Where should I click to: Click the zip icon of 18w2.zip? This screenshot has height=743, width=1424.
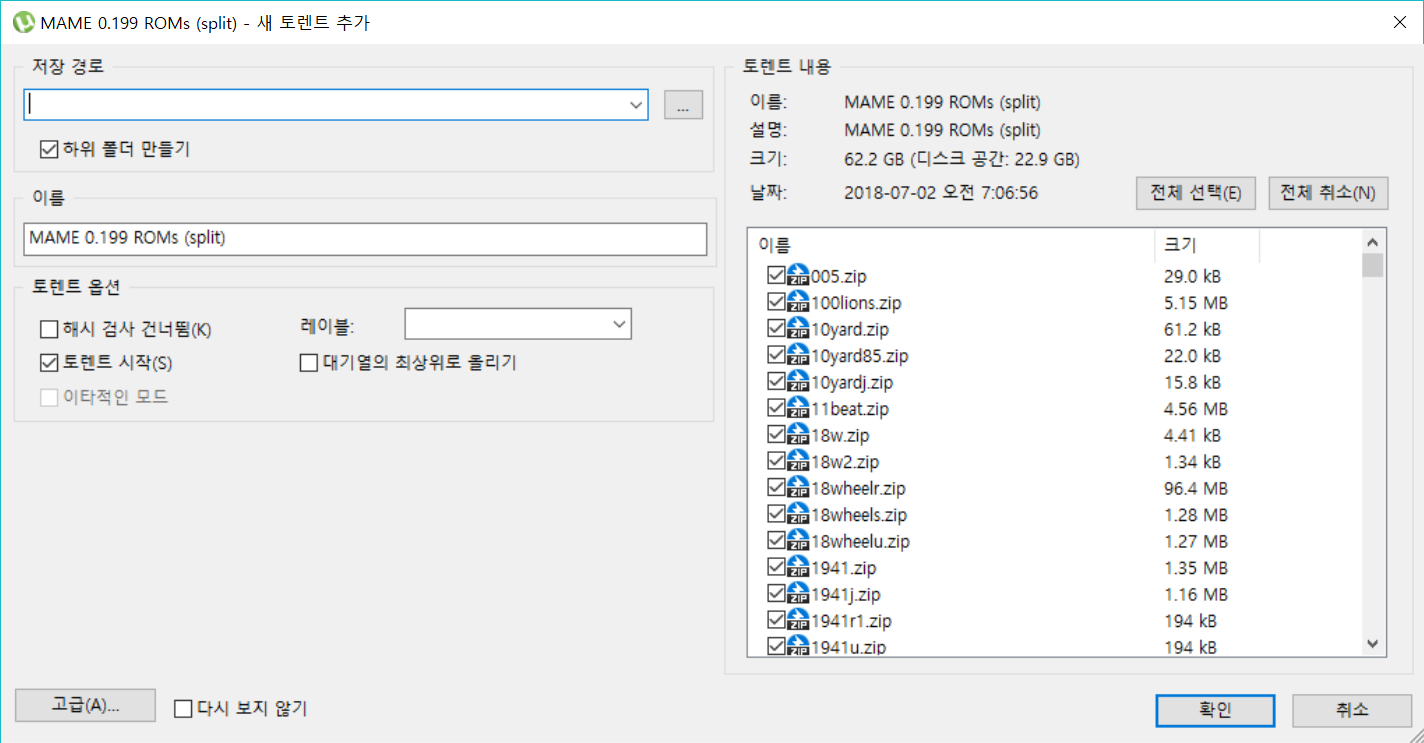tap(798, 461)
